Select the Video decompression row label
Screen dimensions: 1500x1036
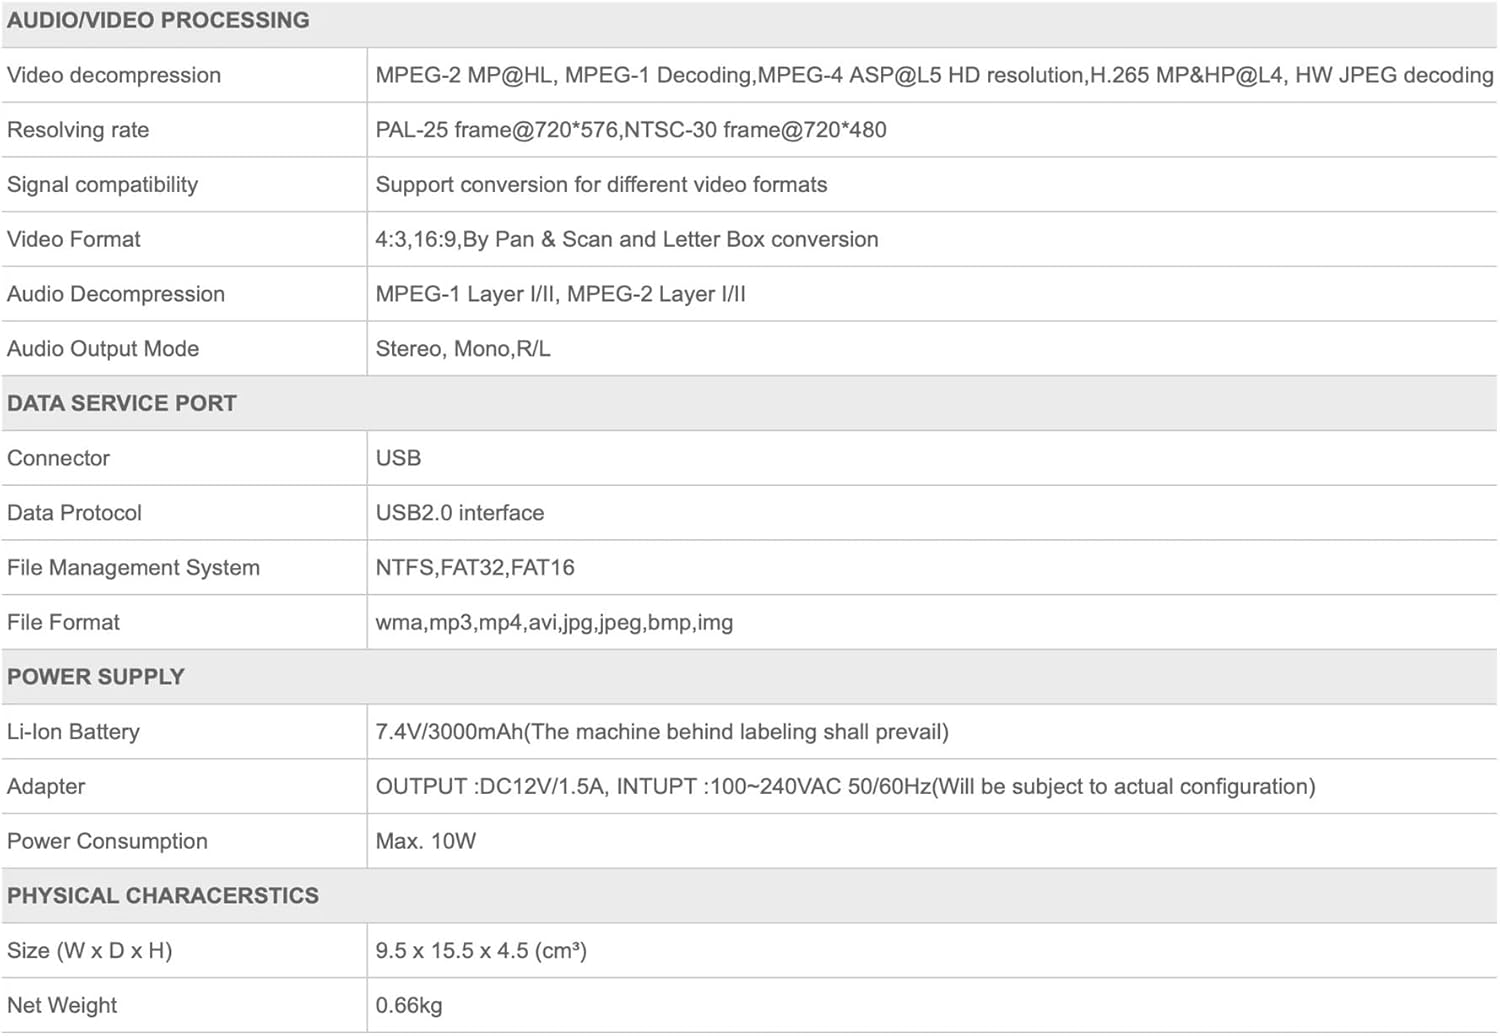pos(114,75)
